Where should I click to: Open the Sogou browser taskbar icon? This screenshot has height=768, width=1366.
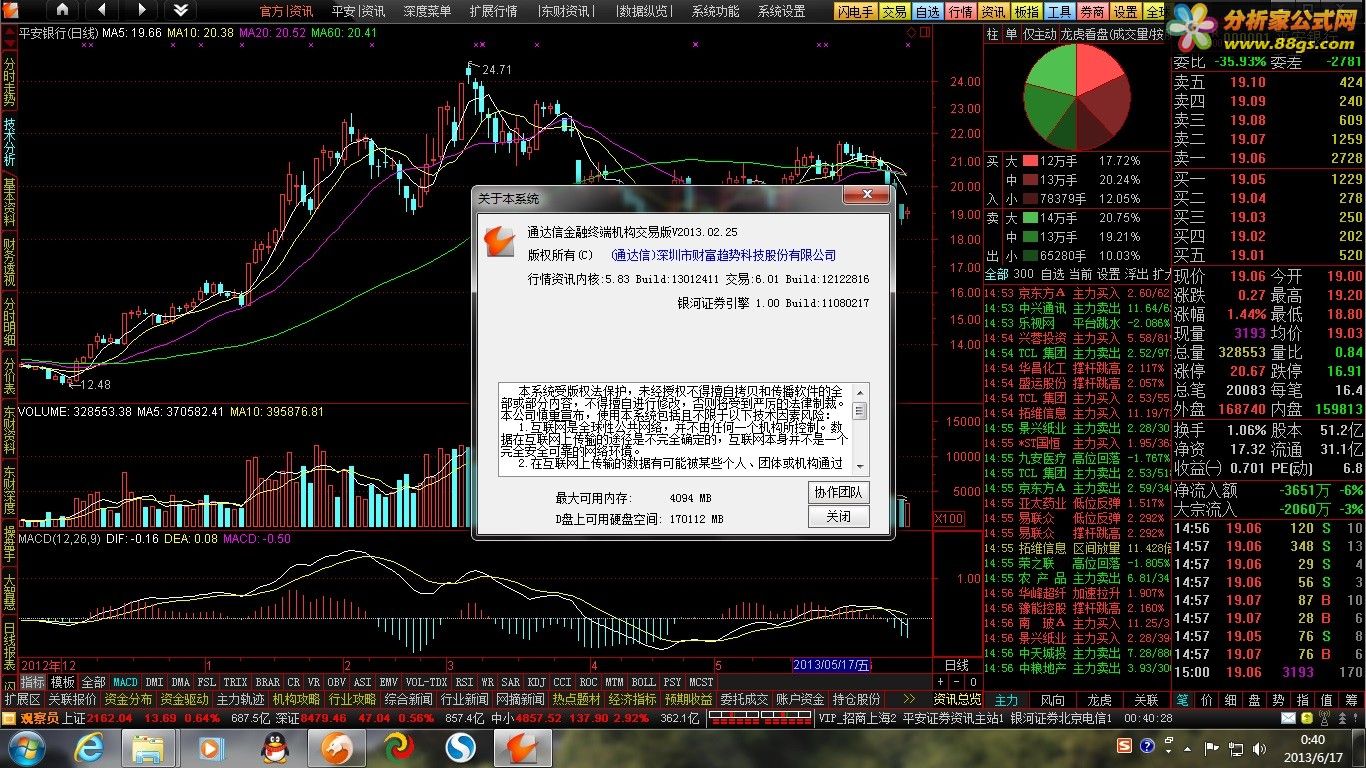[459, 748]
